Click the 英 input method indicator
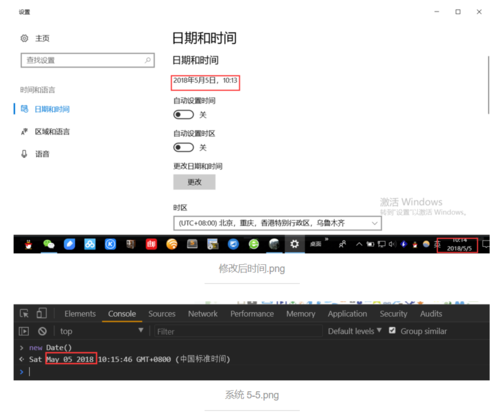500x412 pixels. (437, 245)
